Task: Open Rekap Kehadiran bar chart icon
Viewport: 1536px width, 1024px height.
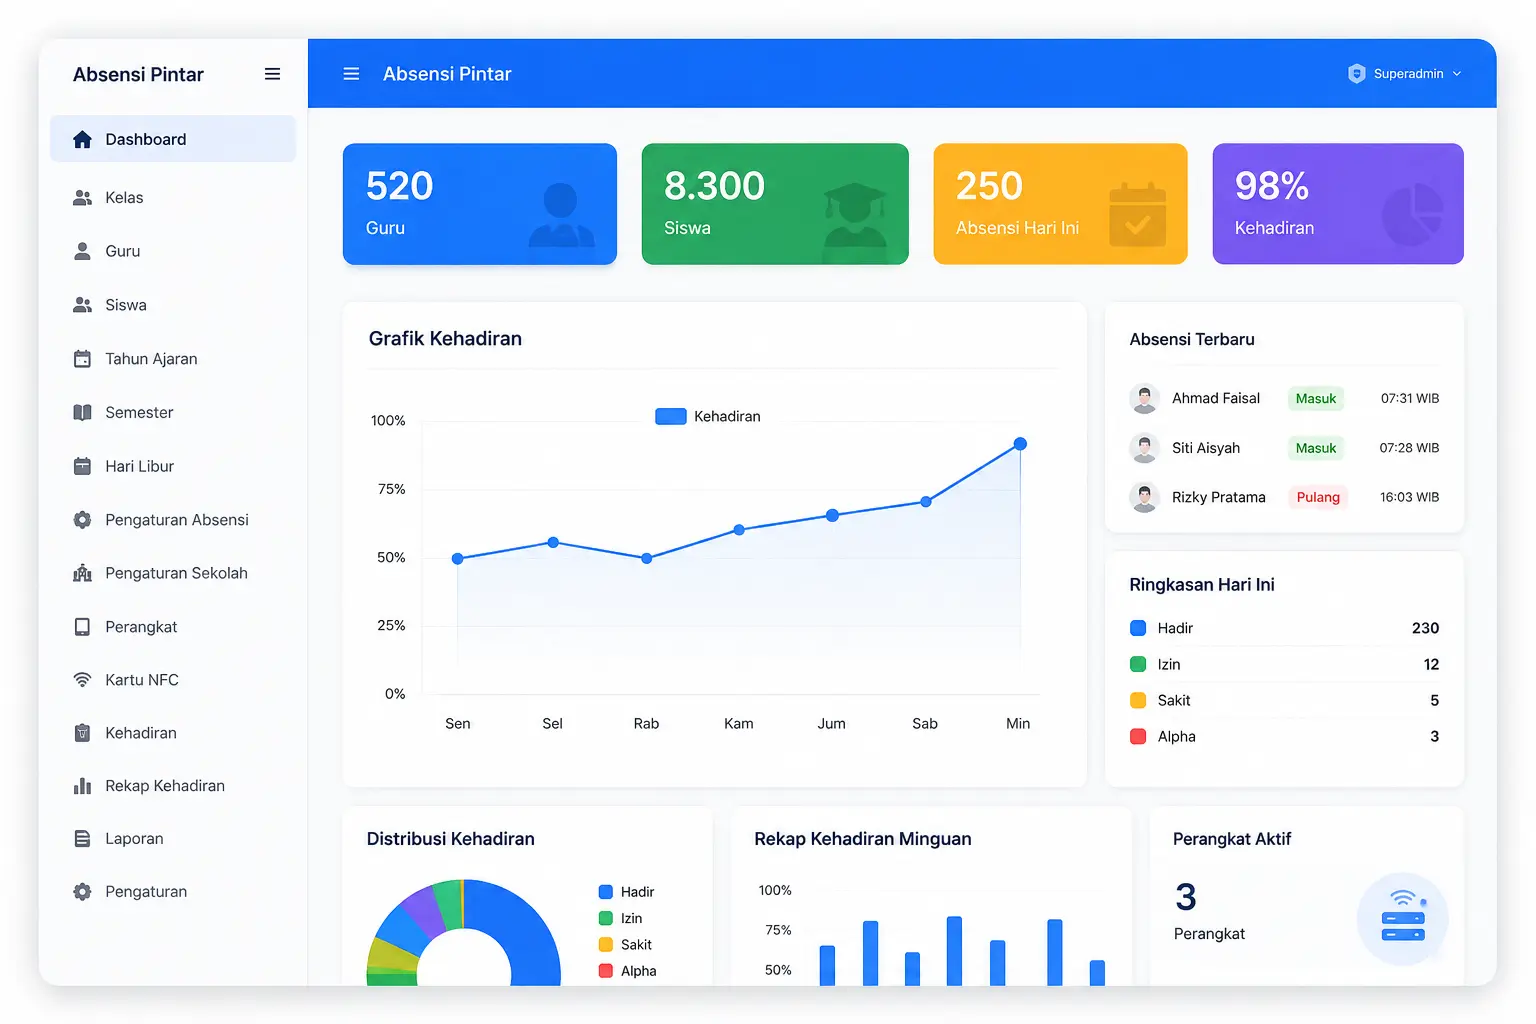Action: [x=82, y=786]
